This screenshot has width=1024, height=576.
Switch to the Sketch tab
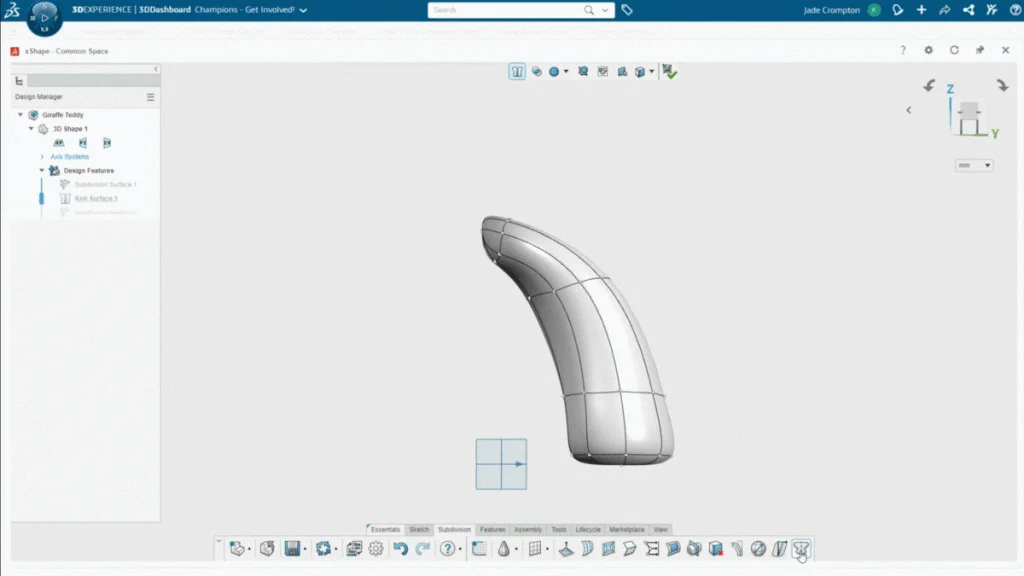(x=419, y=529)
